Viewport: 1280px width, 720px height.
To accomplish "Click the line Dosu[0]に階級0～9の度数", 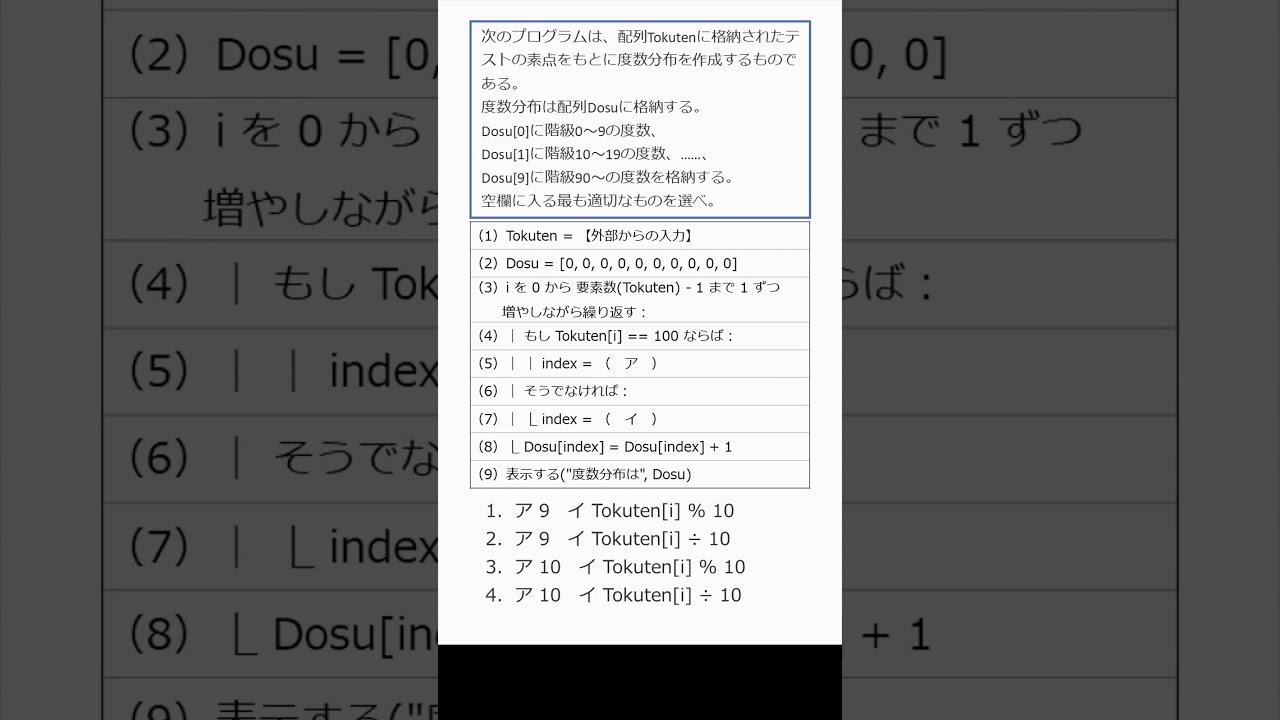I will 569,130.
